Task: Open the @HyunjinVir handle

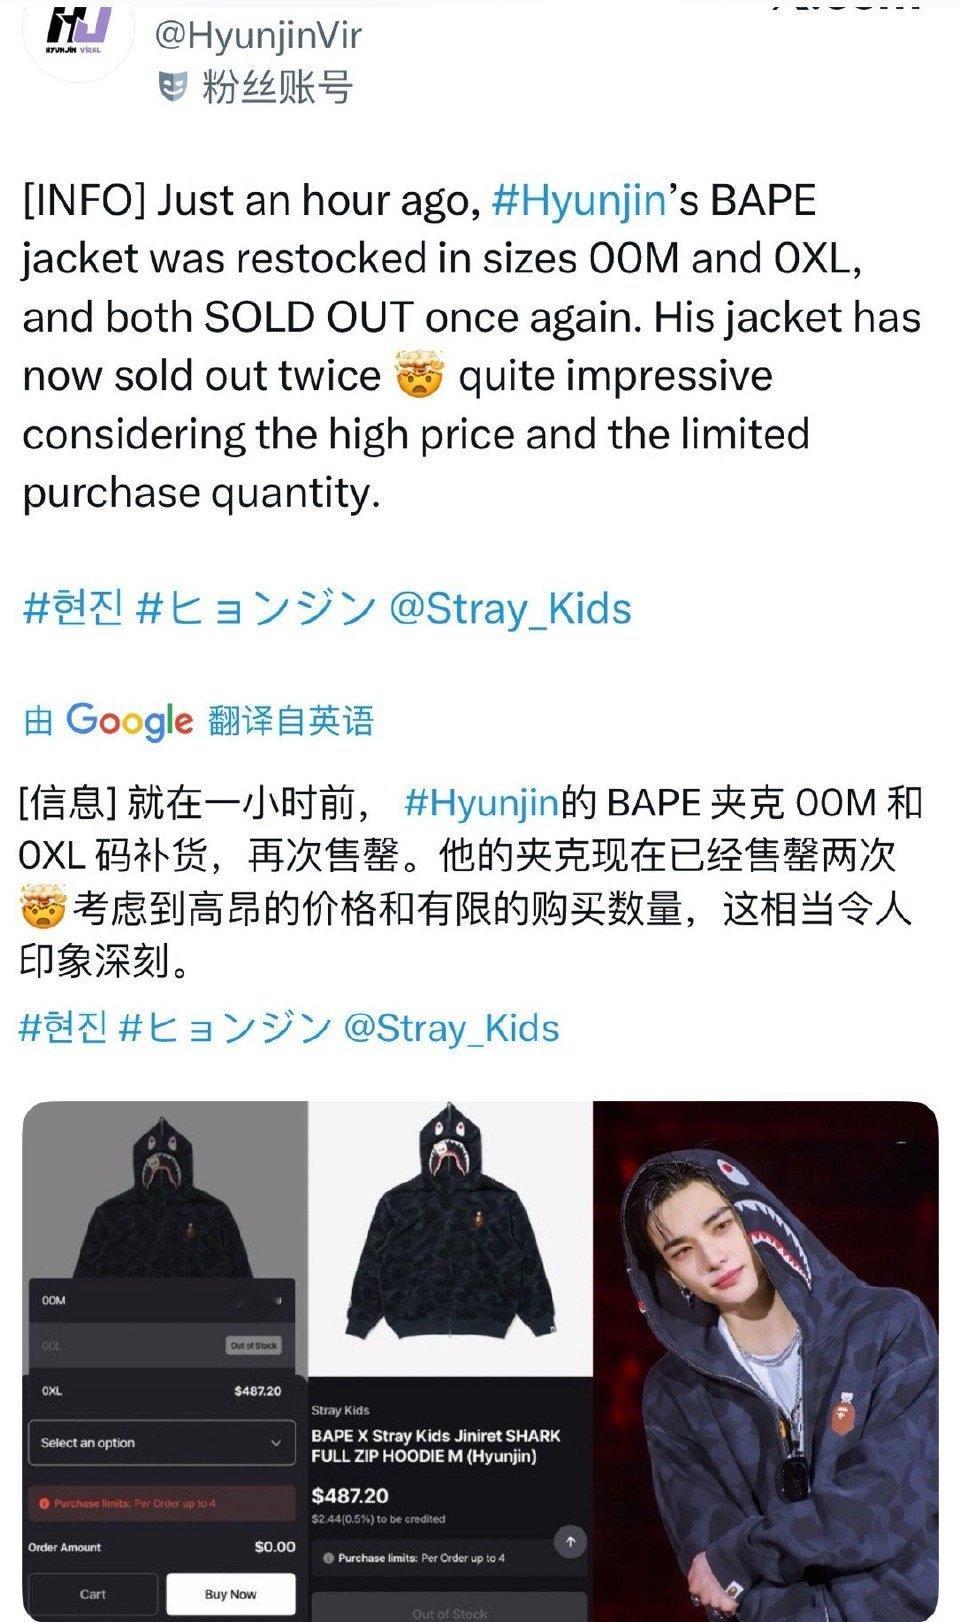Action: [x=257, y=36]
